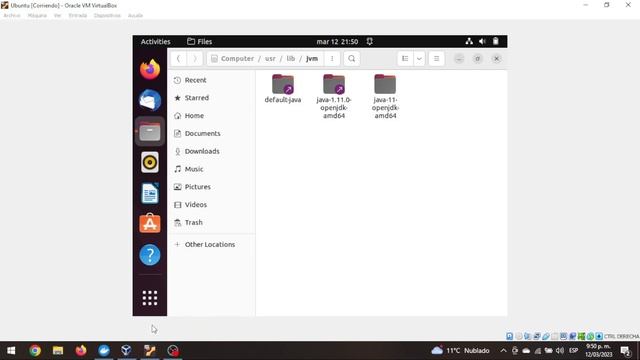
Task: Show Applications grid in the dock
Action: click(150, 298)
